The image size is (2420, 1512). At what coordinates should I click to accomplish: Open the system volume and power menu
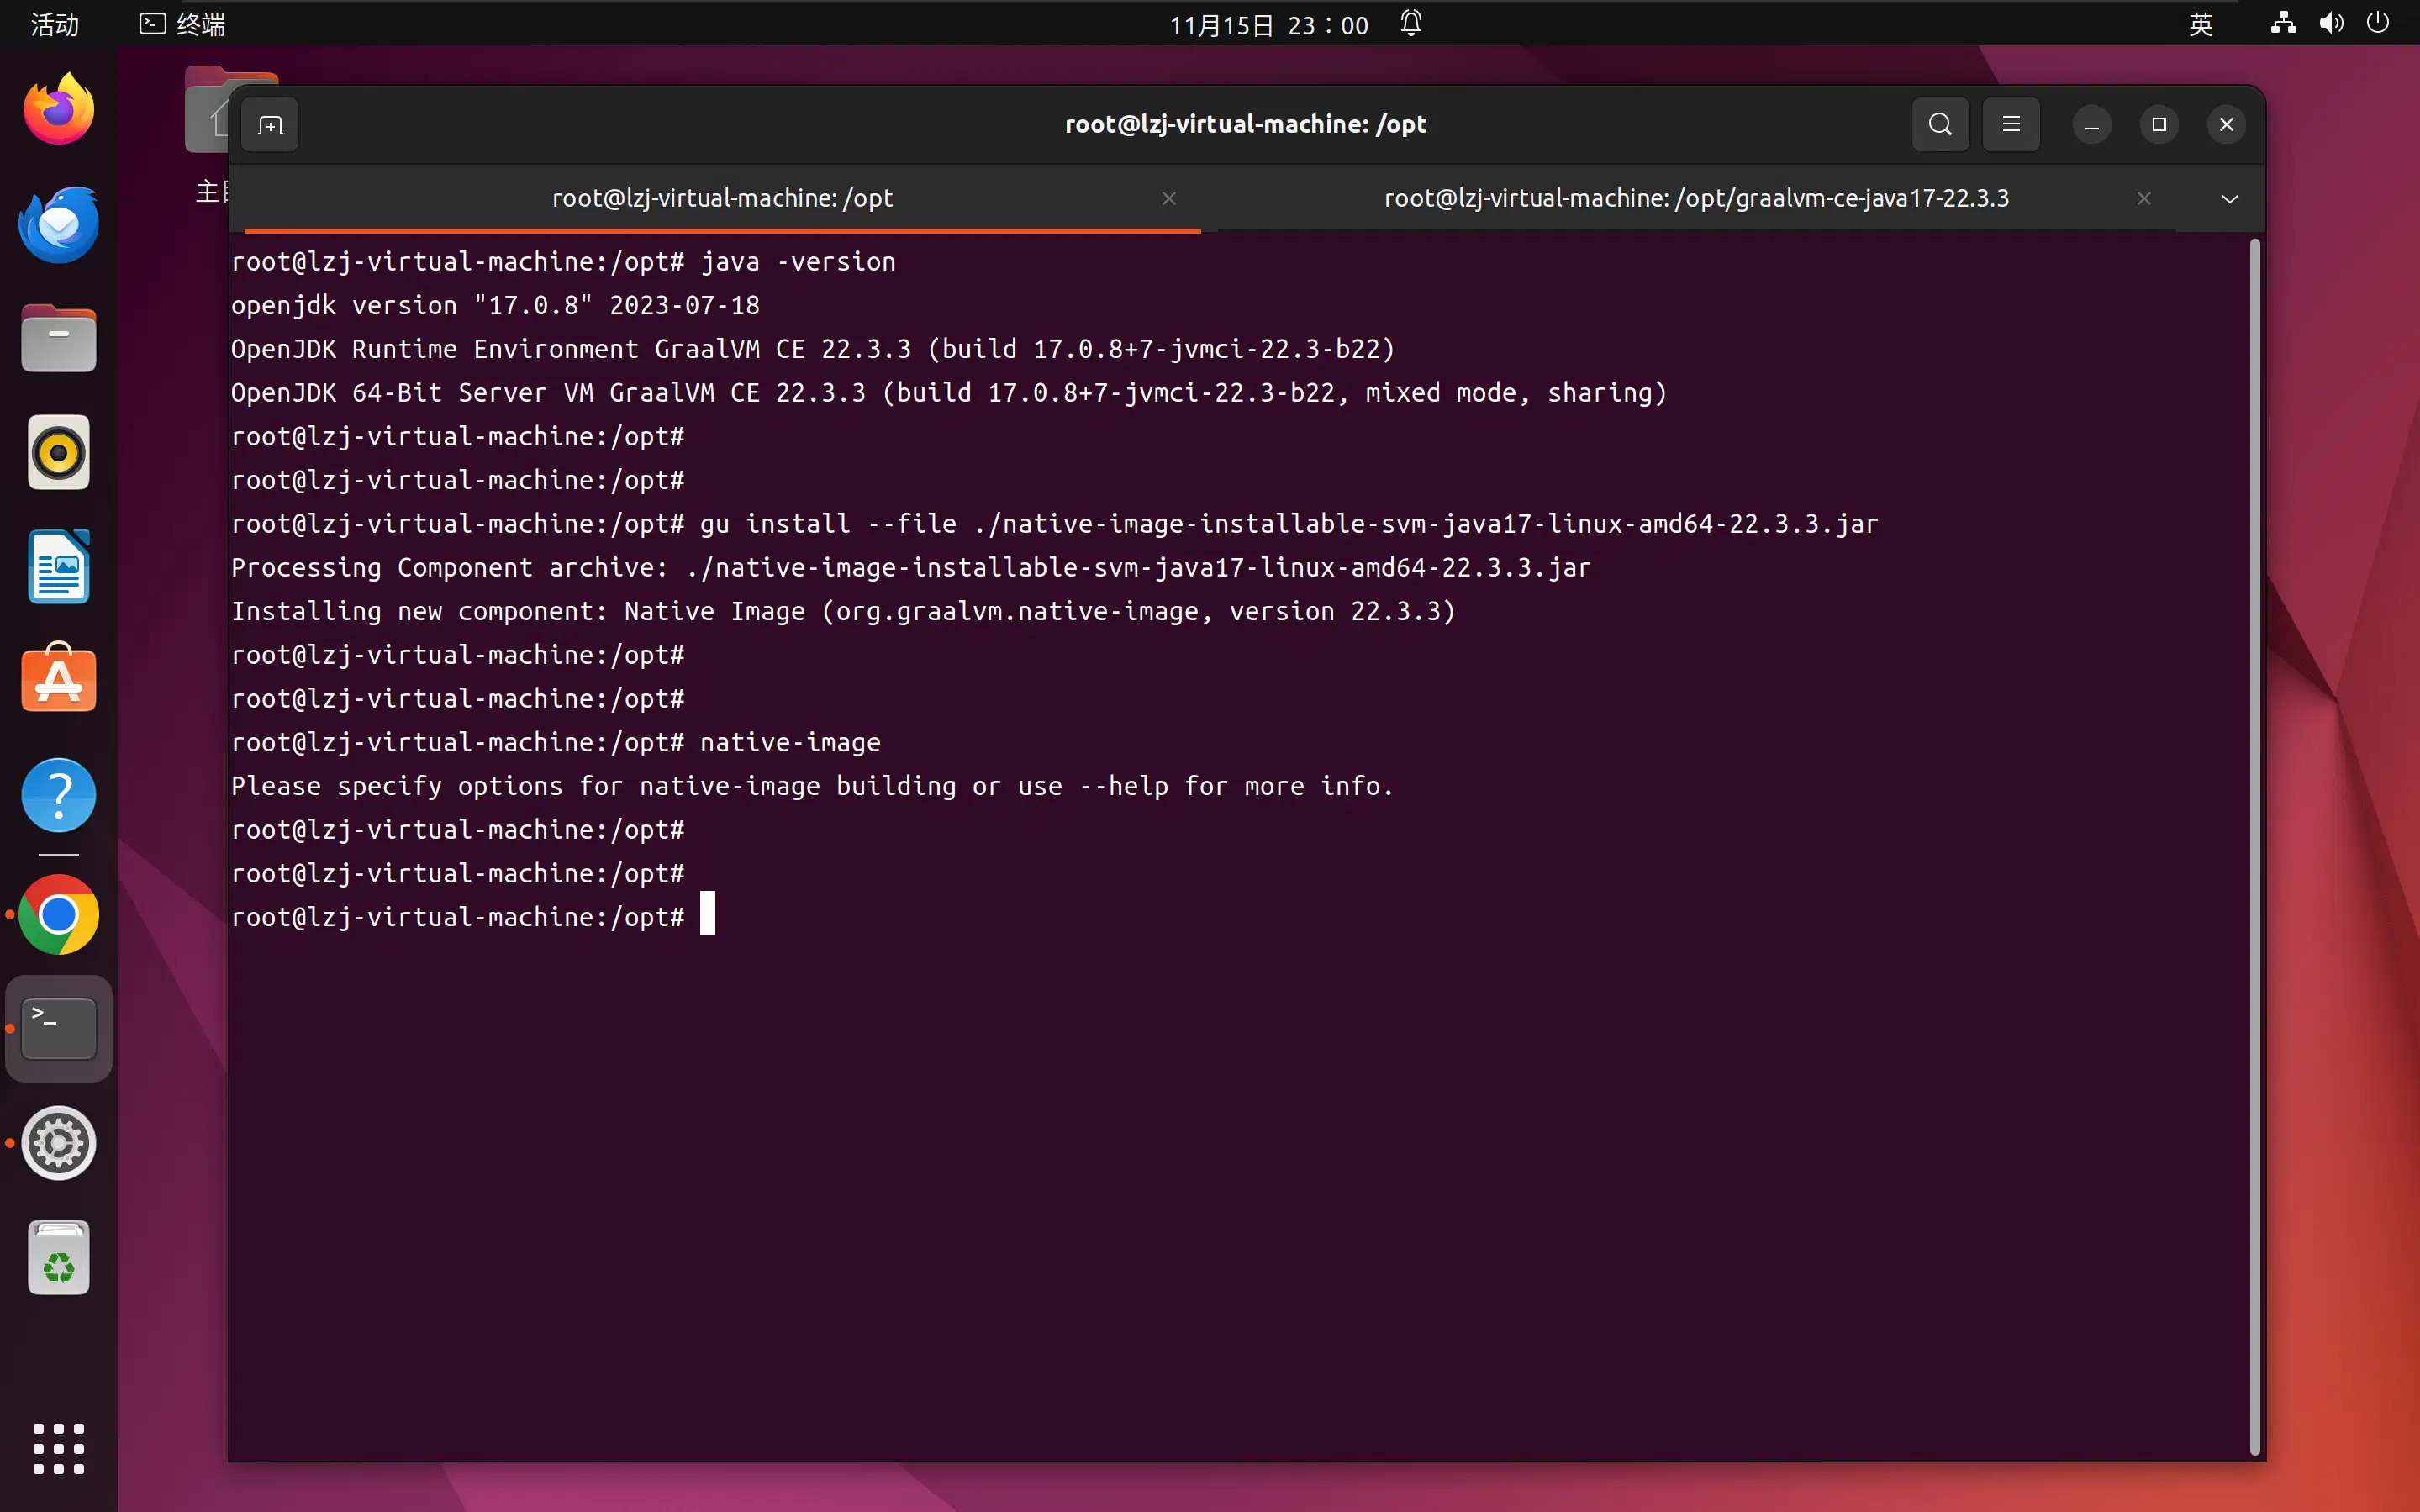pos(2330,24)
